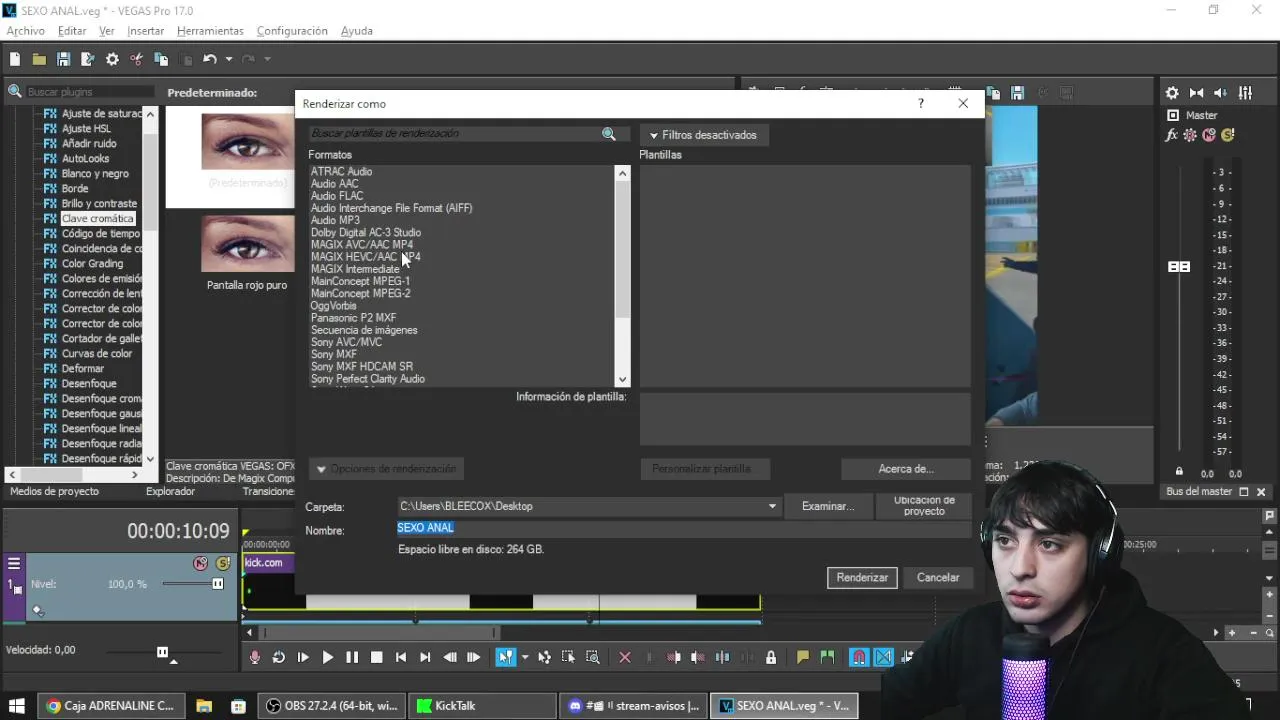Delete selected events with the red X

point(625,657)
